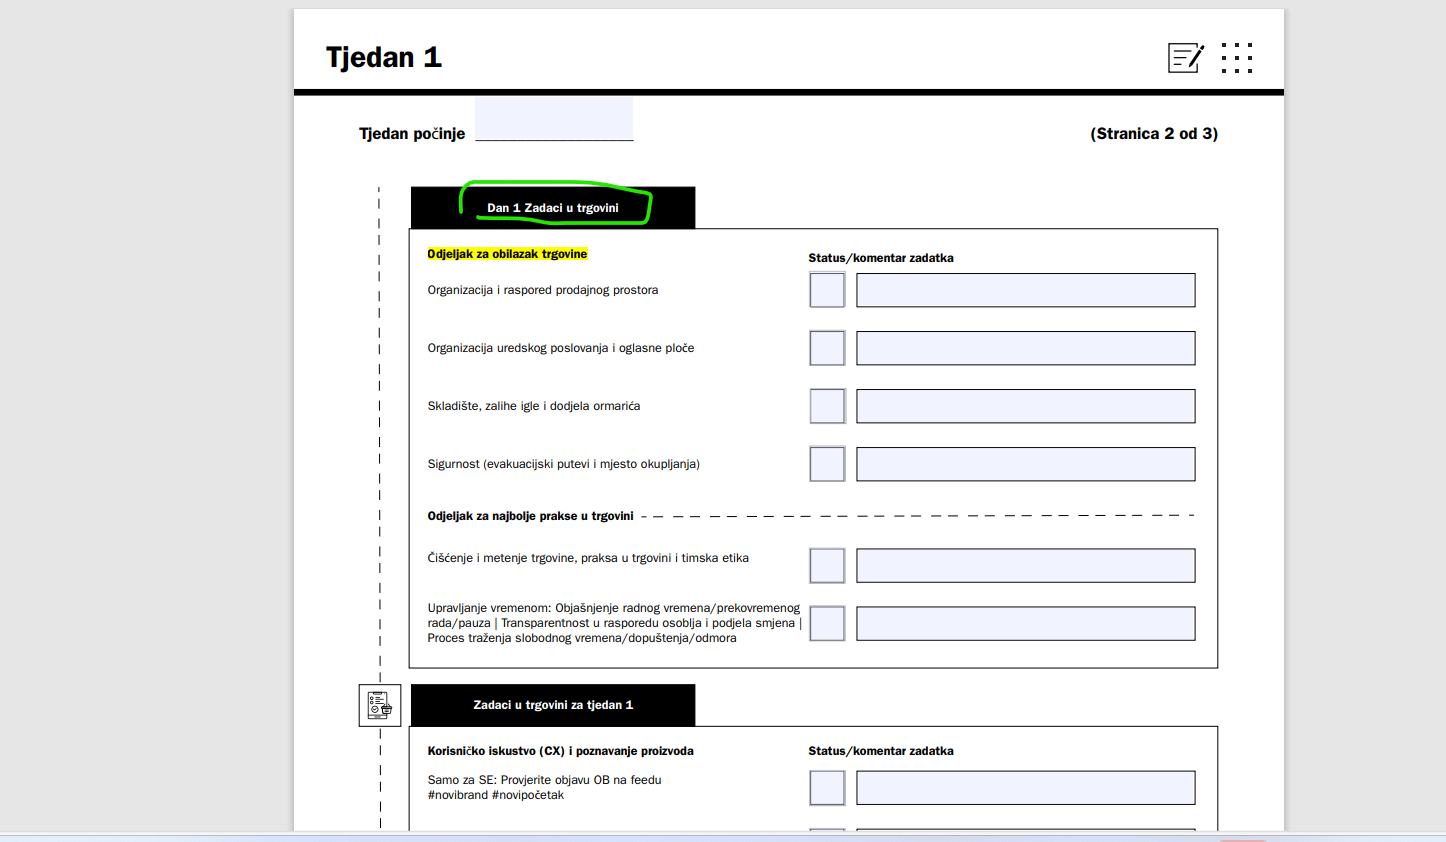Click the Korisničko iskustvo (CX) i poznavanje proizvoda heading
Screen dimensions: 1446x842
click(560, 751)
